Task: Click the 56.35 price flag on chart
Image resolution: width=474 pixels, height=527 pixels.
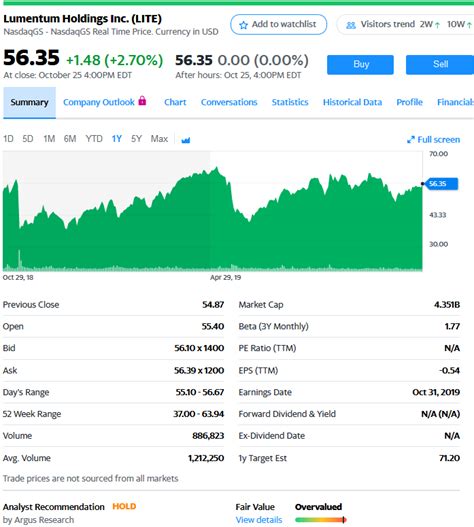Action: [x=441, y=184]
